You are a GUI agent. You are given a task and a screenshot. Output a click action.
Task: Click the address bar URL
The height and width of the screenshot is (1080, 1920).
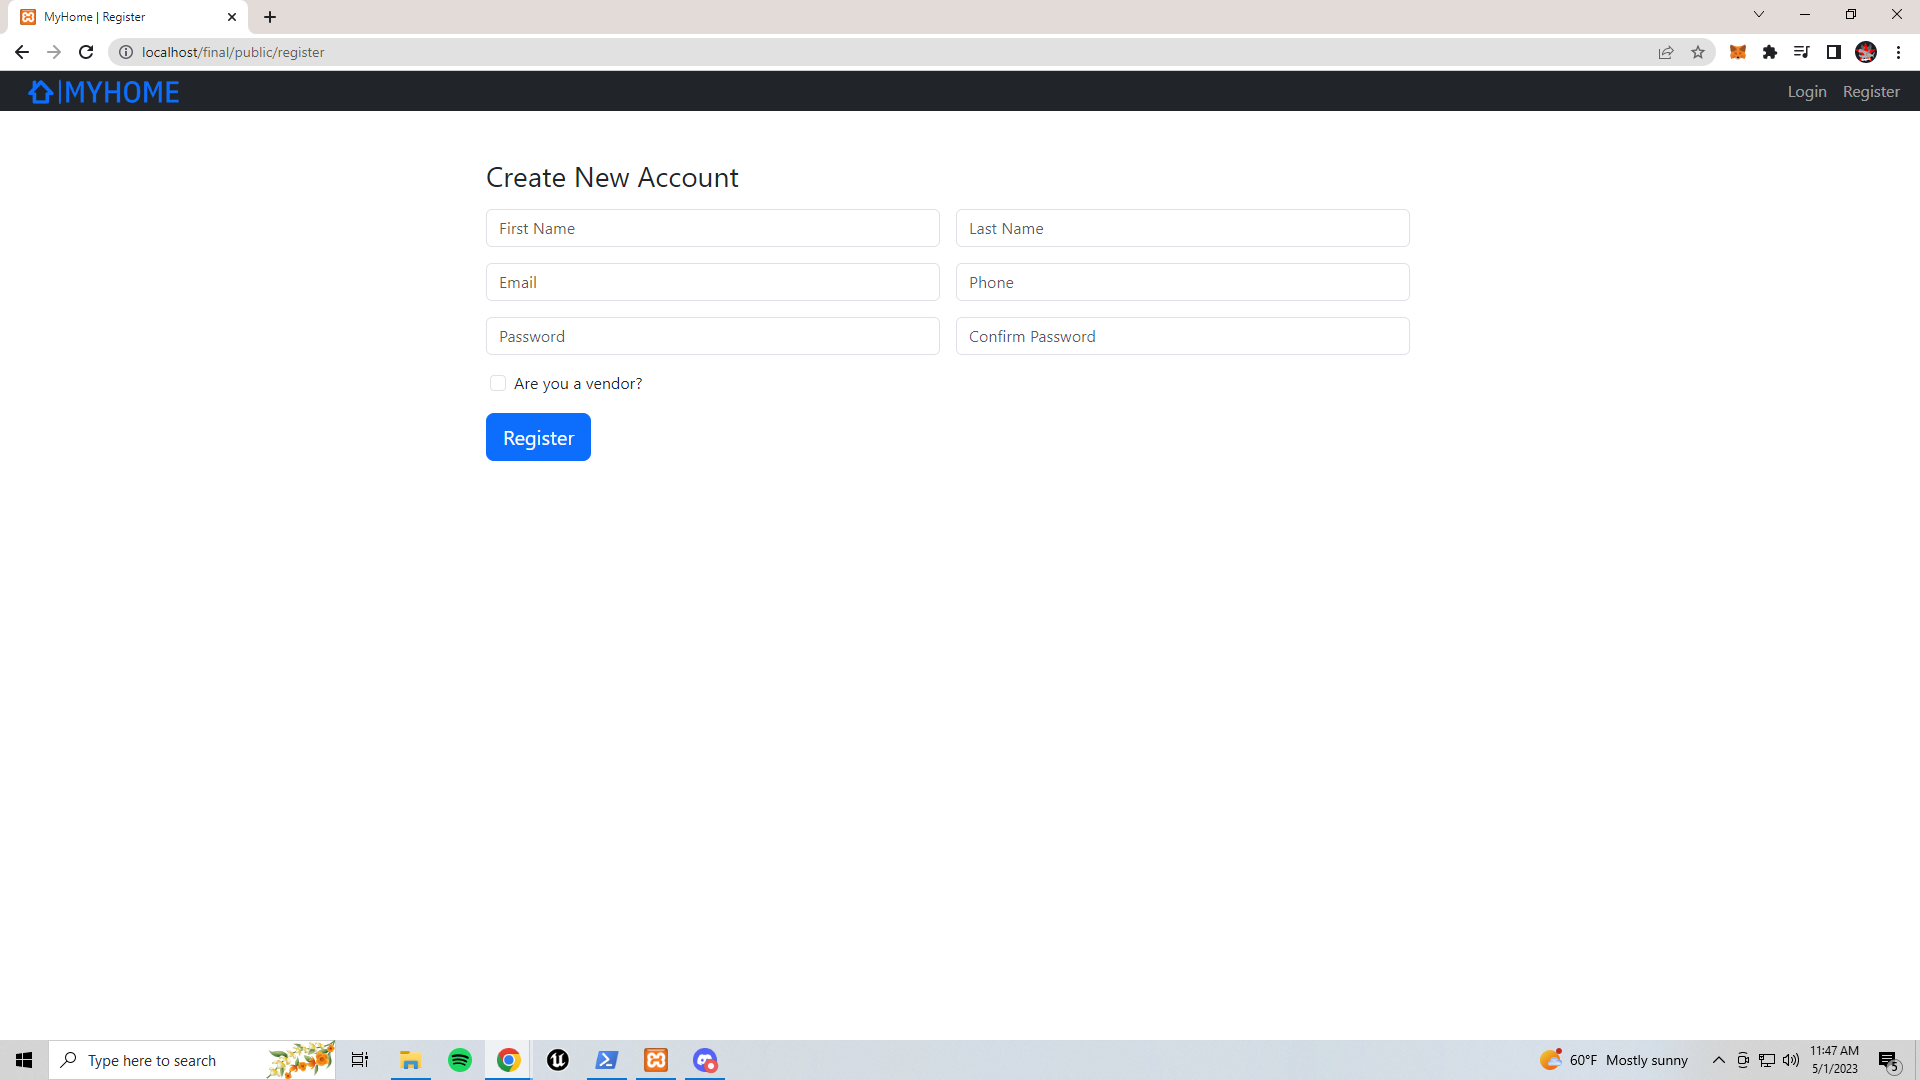pyautogui.click(x=233, y=52)
